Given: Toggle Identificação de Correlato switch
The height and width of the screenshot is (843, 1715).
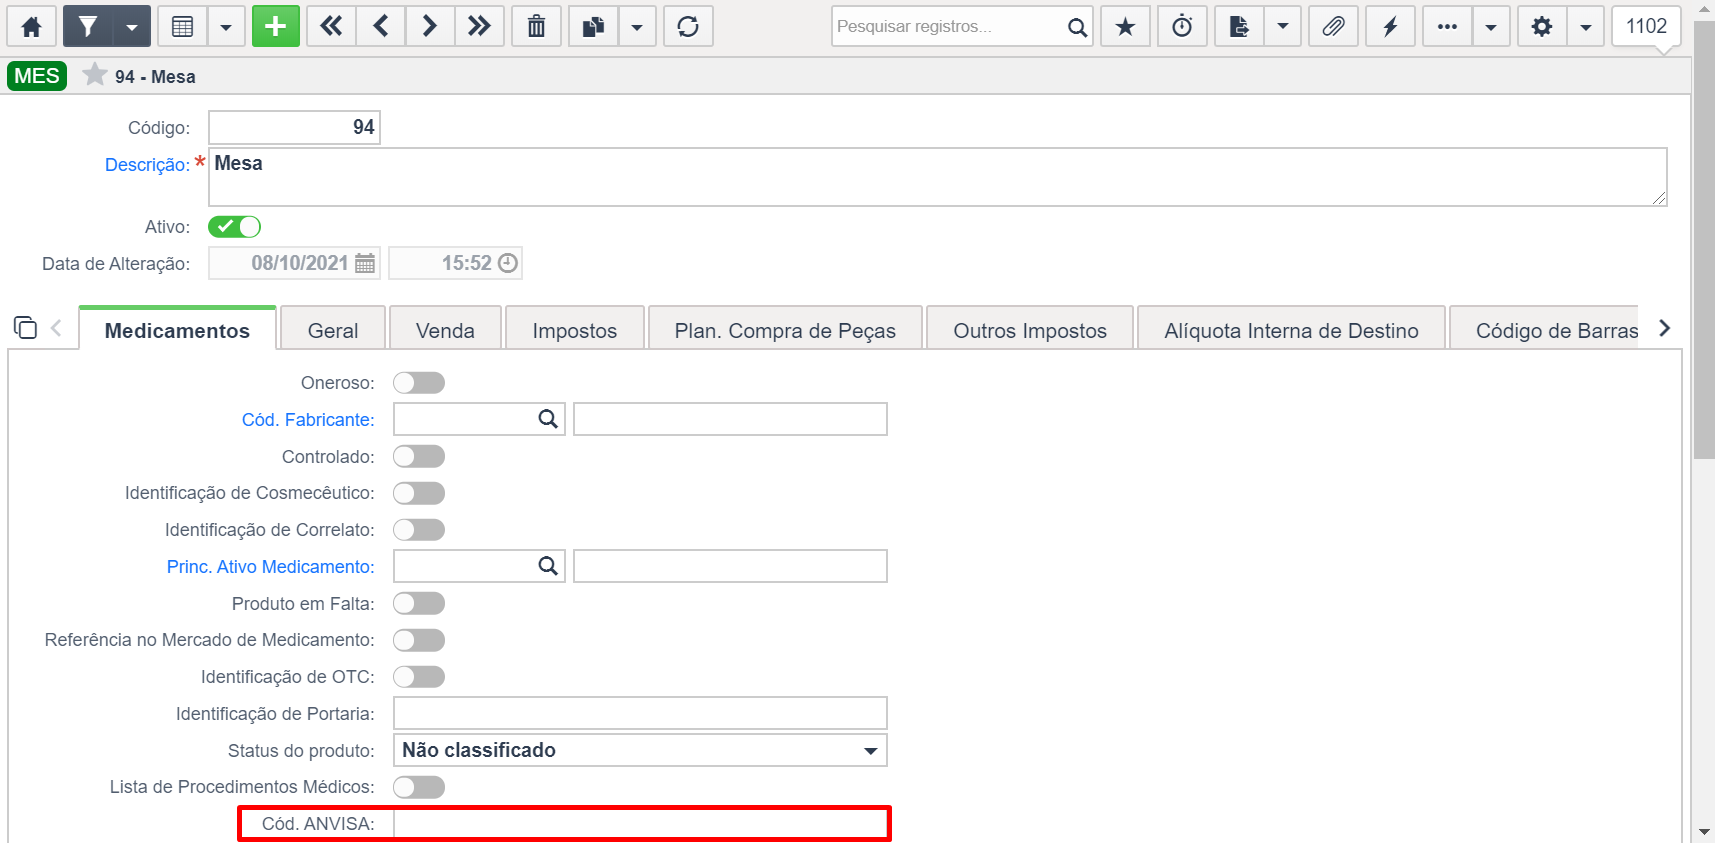Looking at the screenshot, I should [x=419, y=530].
